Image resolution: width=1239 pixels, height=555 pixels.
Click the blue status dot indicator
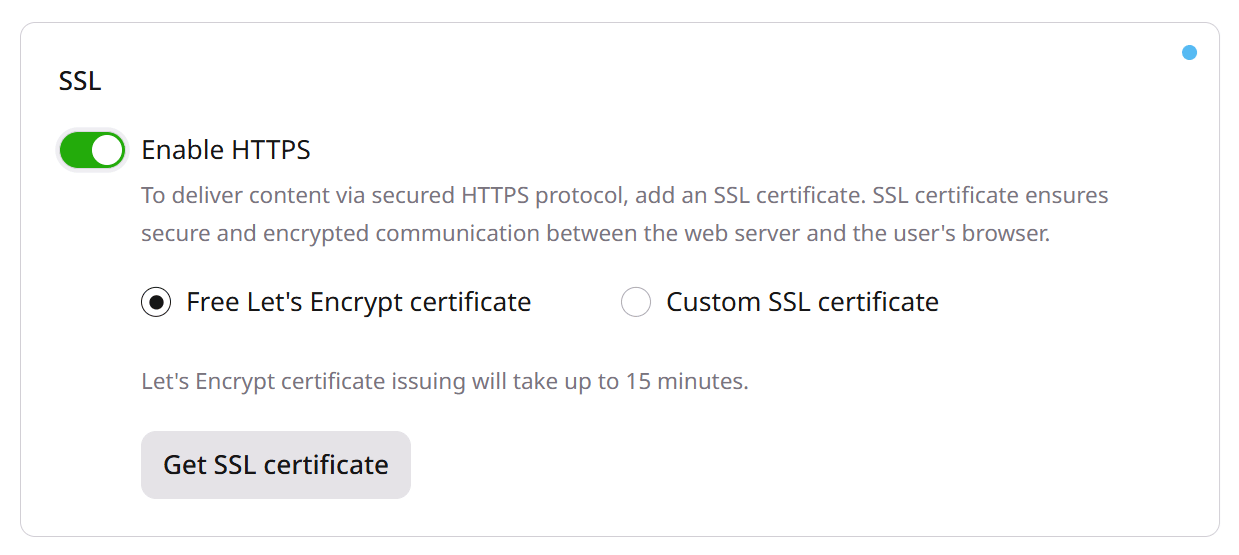click(x=1189, y=52)
